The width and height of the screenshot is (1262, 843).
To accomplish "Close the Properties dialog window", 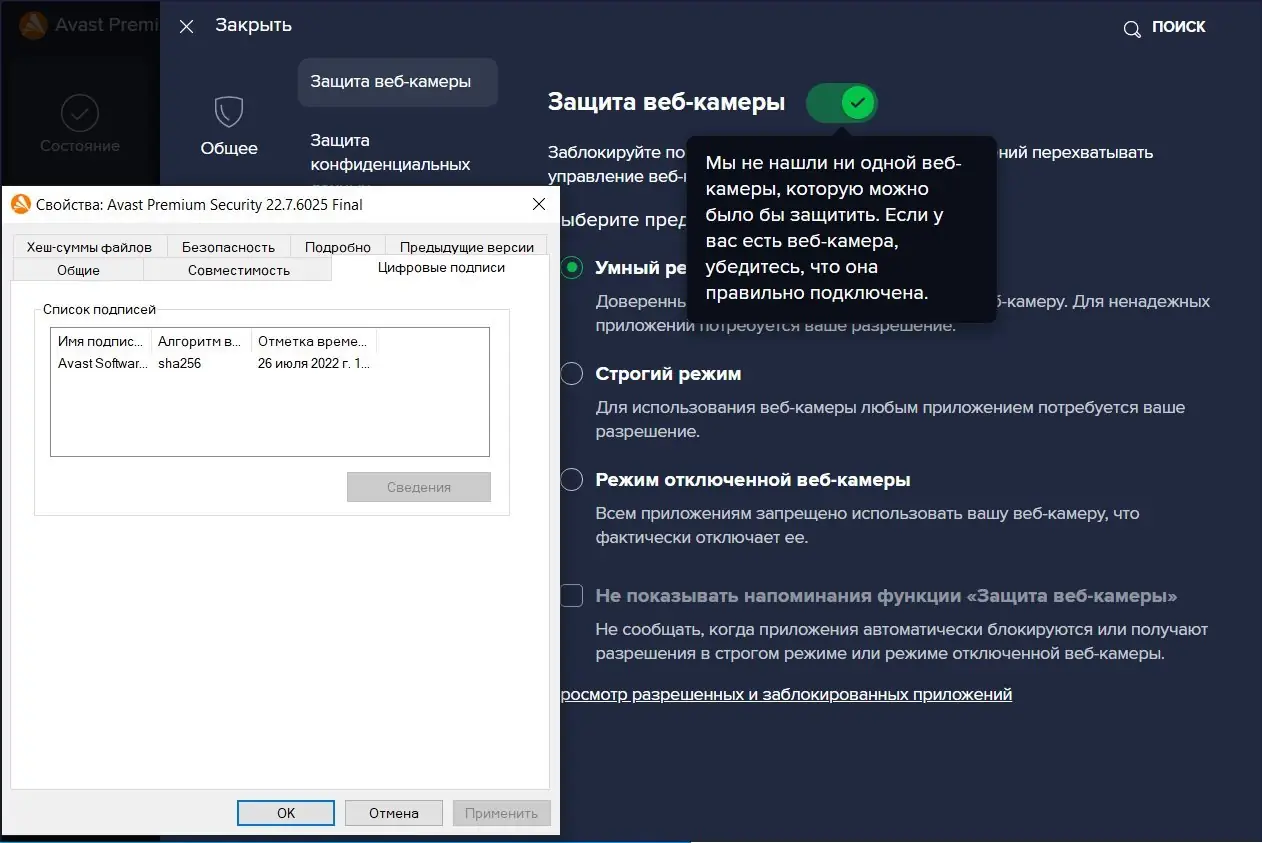I will tap(539, 204).
